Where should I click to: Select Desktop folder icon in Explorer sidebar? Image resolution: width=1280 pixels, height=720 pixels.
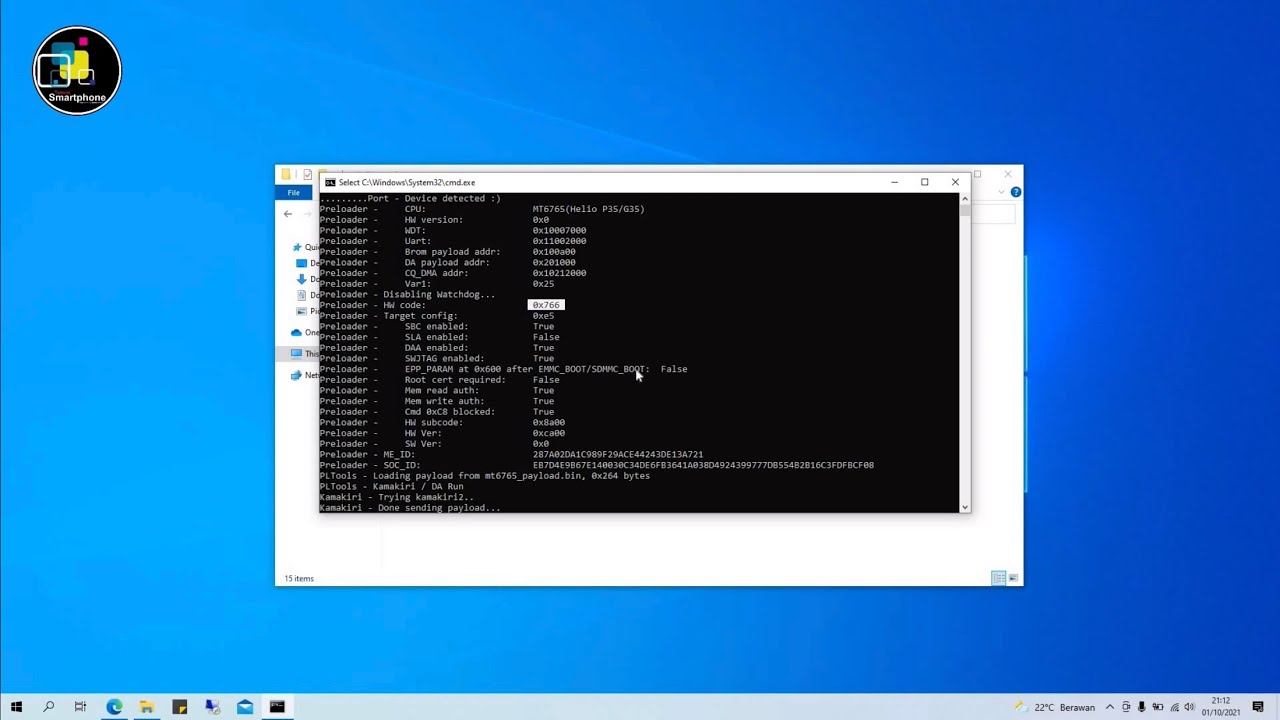(x=302, y=263)
